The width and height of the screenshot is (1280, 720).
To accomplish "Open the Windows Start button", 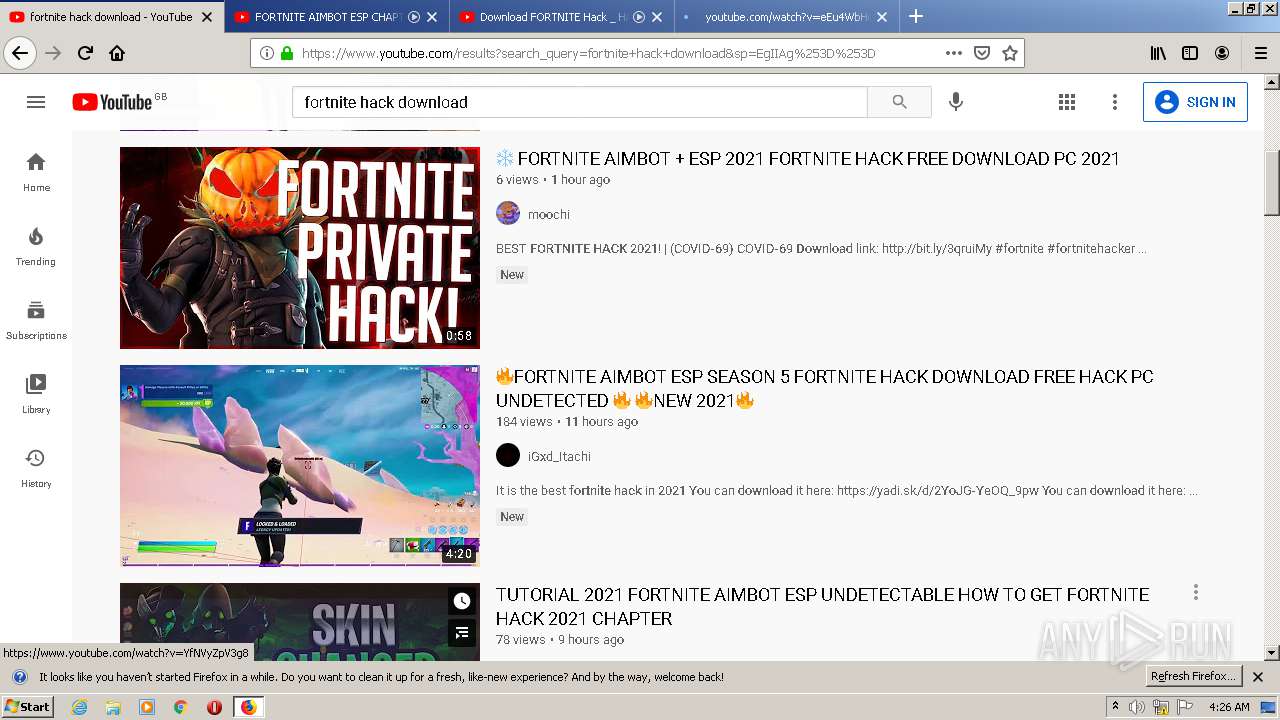I will pos(28,707).
